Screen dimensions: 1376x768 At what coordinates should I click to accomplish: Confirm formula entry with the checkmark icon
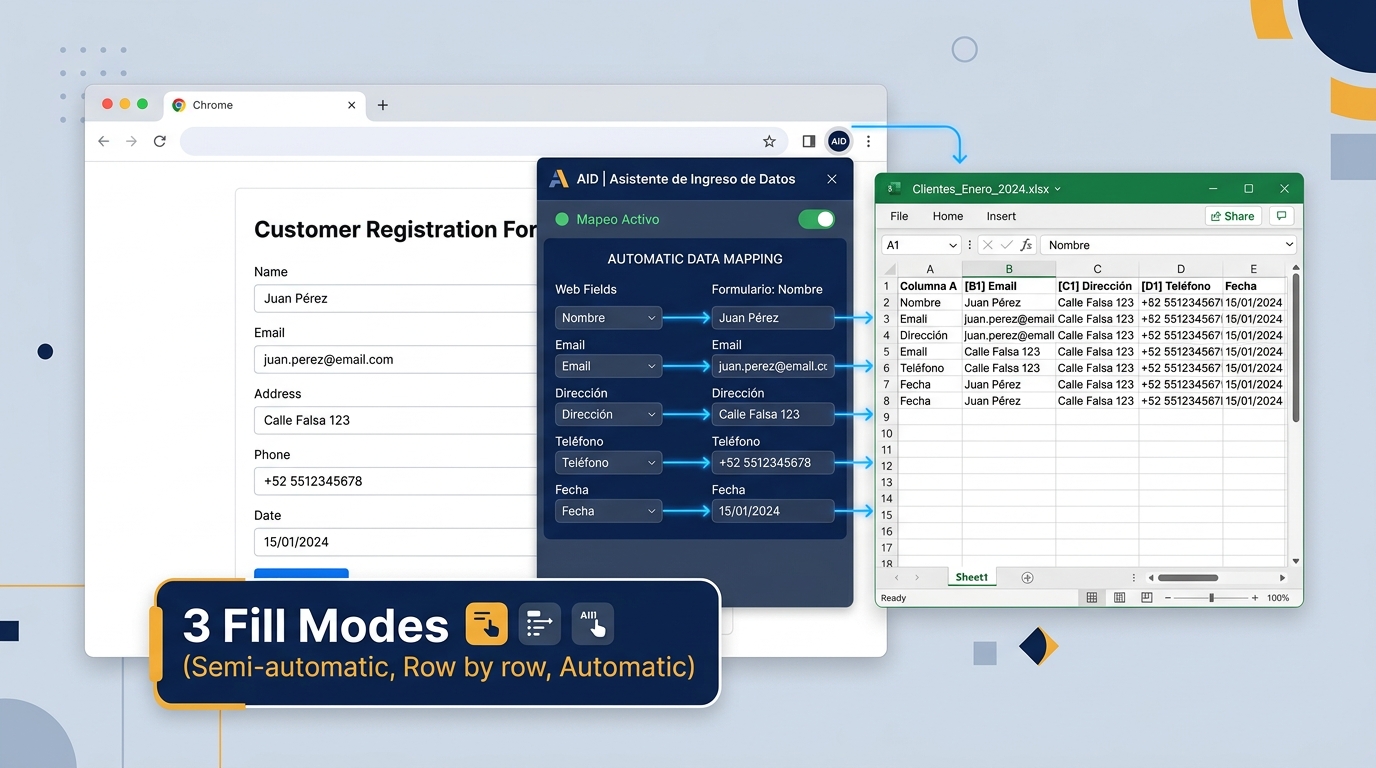coord(1006,245)
